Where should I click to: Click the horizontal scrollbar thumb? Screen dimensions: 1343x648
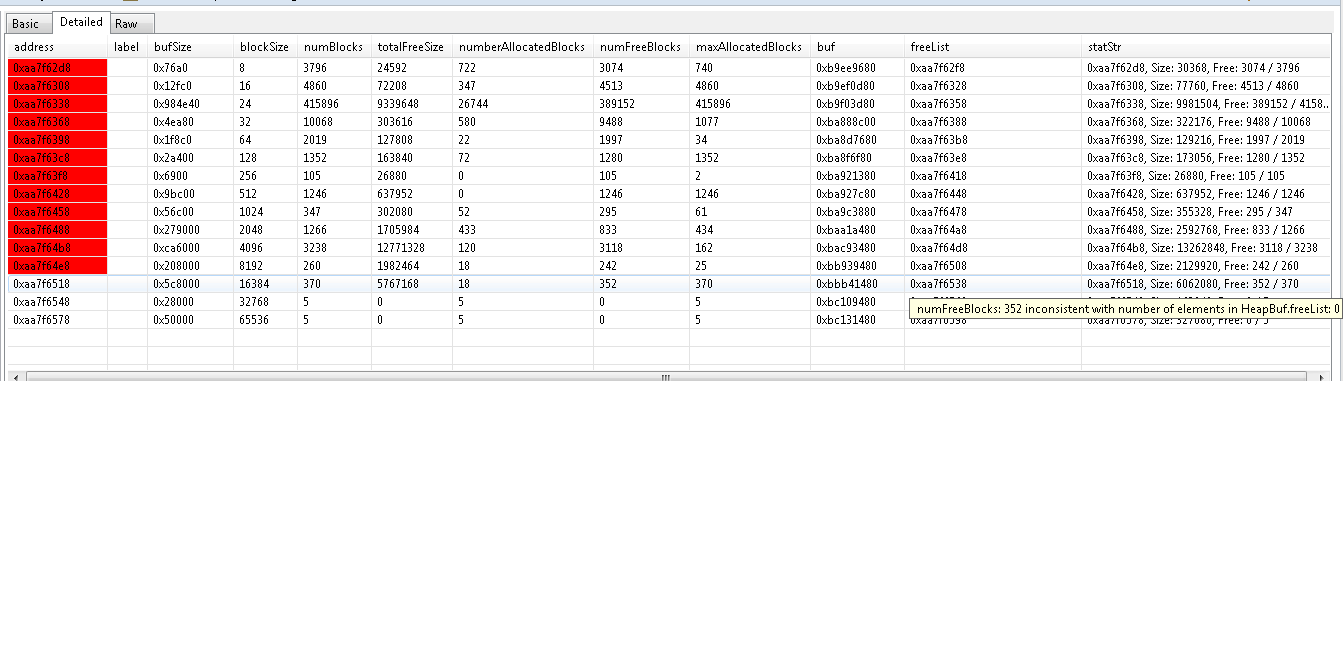[665, 377]
